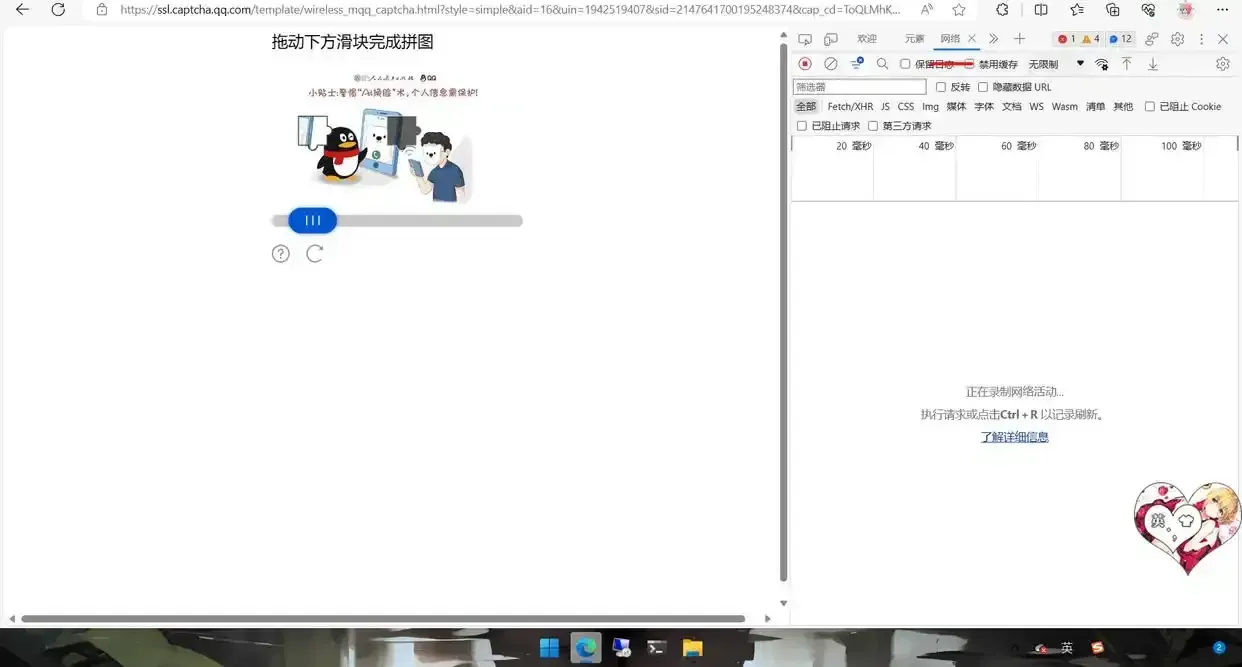Switch to the 元素 tab

click(914, 39)
